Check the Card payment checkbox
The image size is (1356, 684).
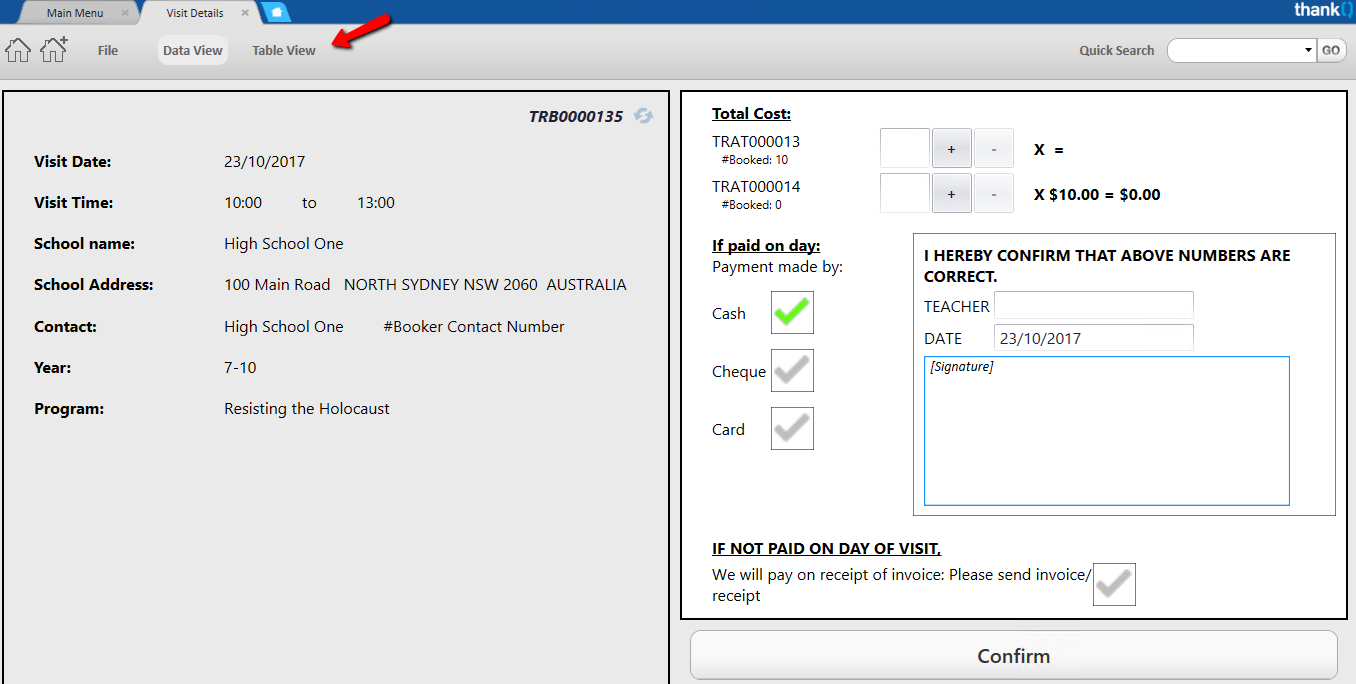[792, 429]
